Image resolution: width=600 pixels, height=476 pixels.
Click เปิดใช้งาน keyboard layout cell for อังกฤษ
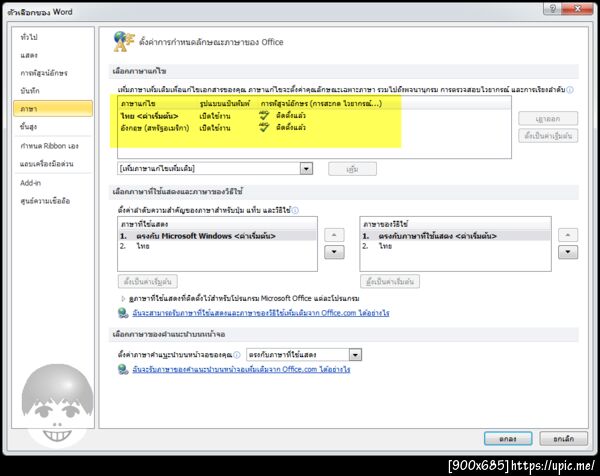click(215, 128)
